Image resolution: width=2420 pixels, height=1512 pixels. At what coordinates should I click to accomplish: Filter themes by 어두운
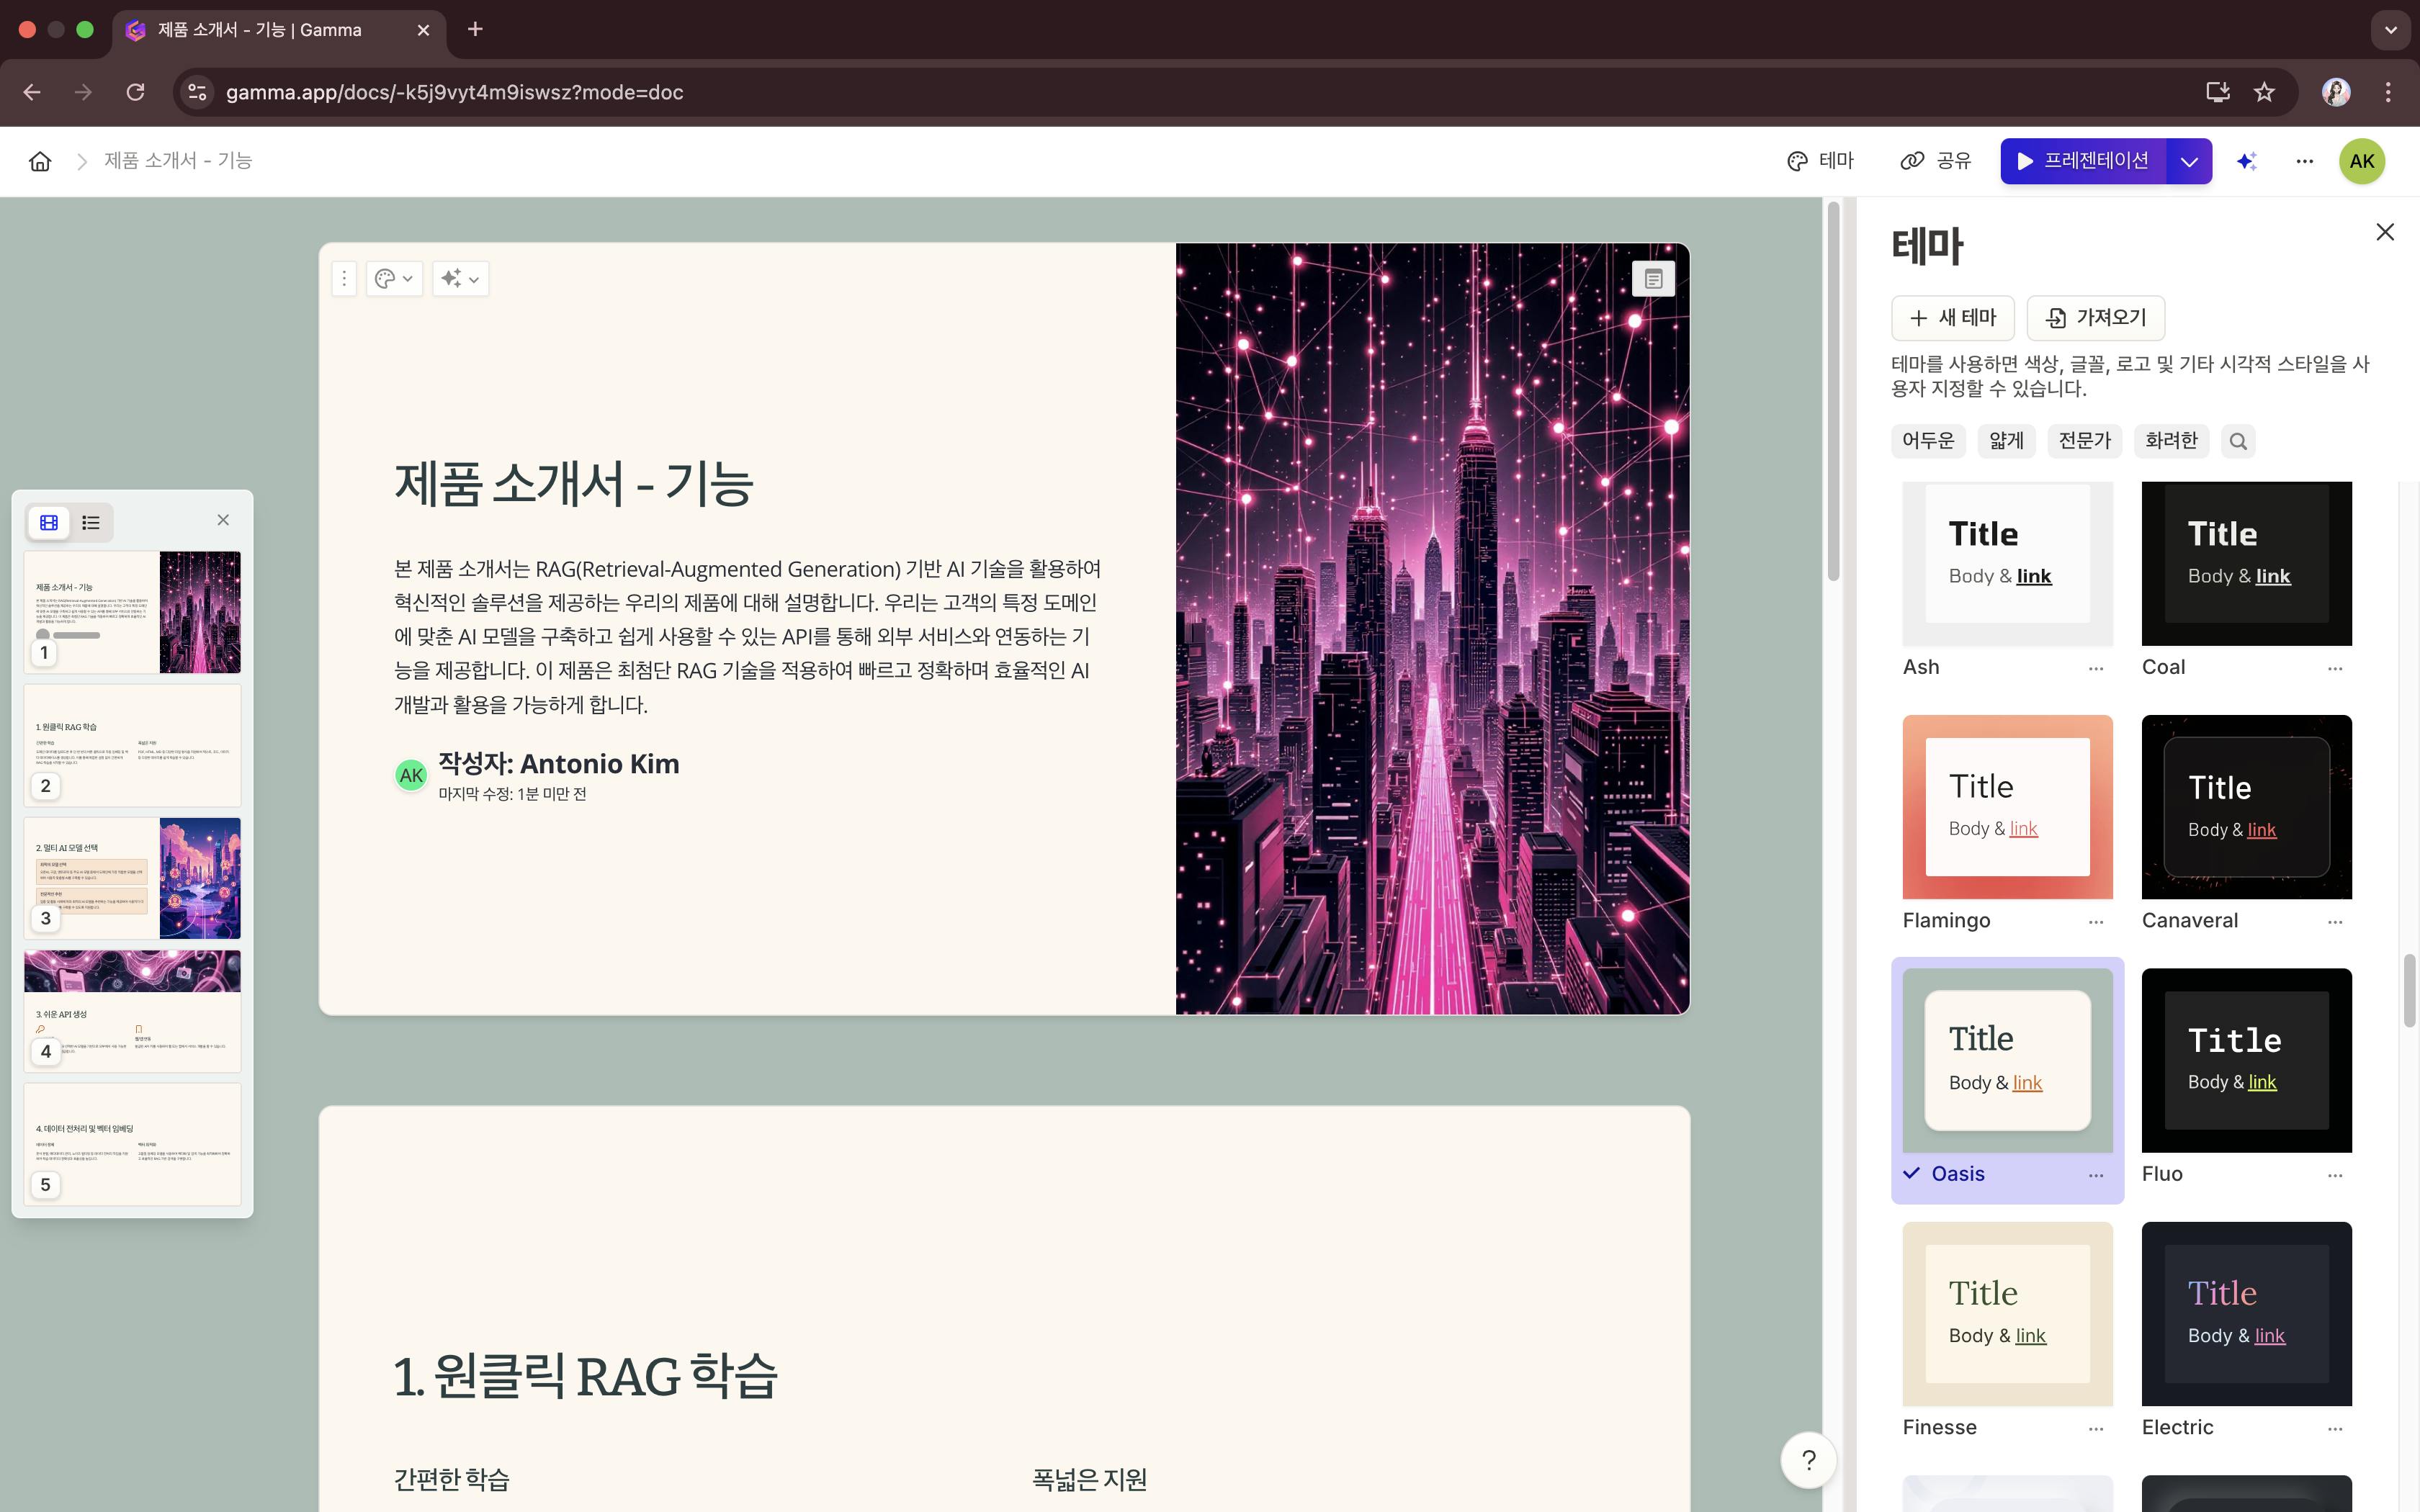(x=1928, y=441)
